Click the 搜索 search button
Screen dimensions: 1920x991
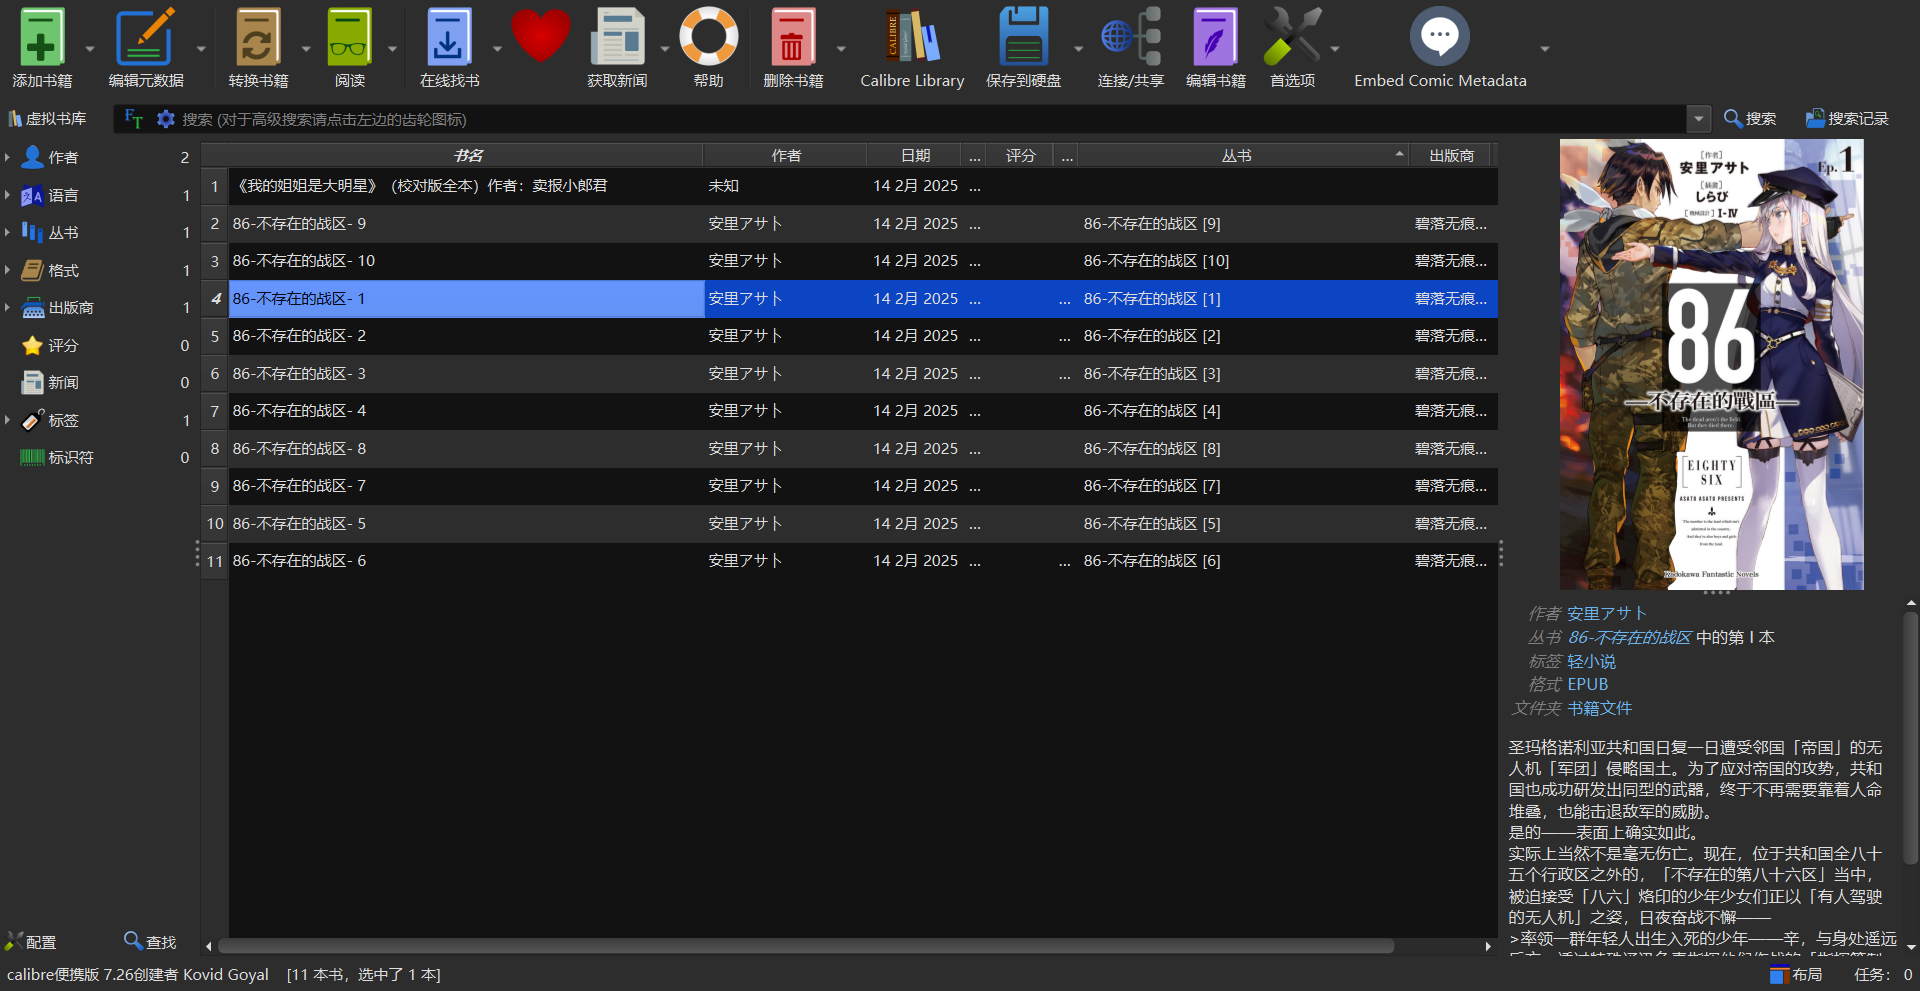1750,119
